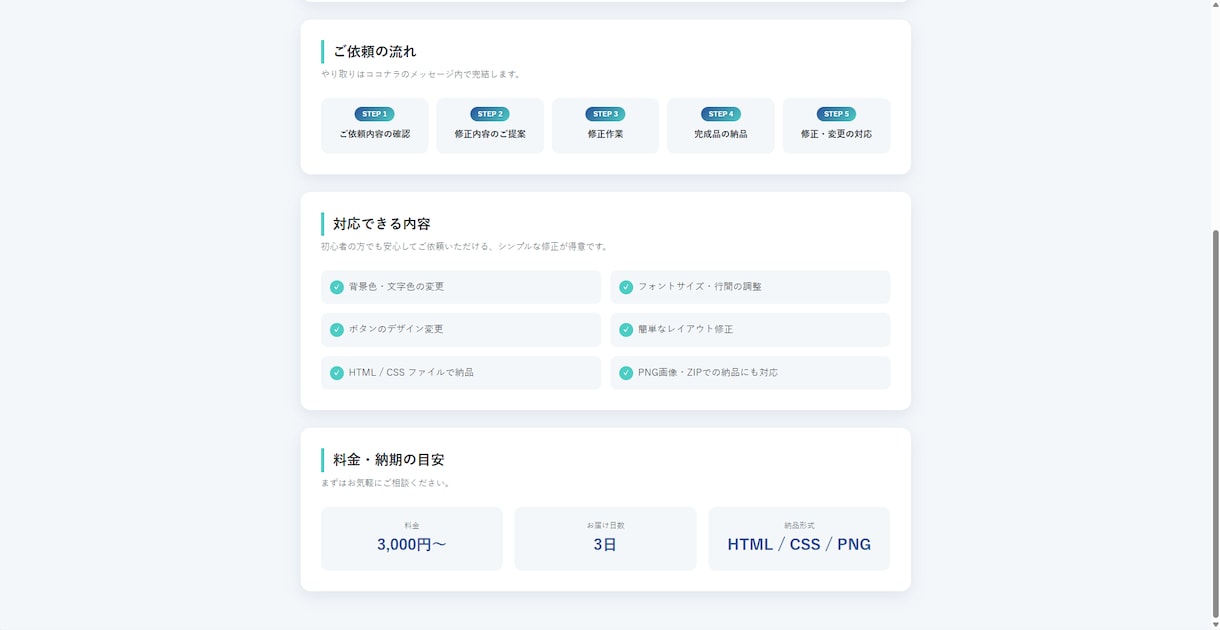Click the HTML / CSS ファイルで納品 item text
This screenshot has height=630, width=1220.
pos(411,373)
